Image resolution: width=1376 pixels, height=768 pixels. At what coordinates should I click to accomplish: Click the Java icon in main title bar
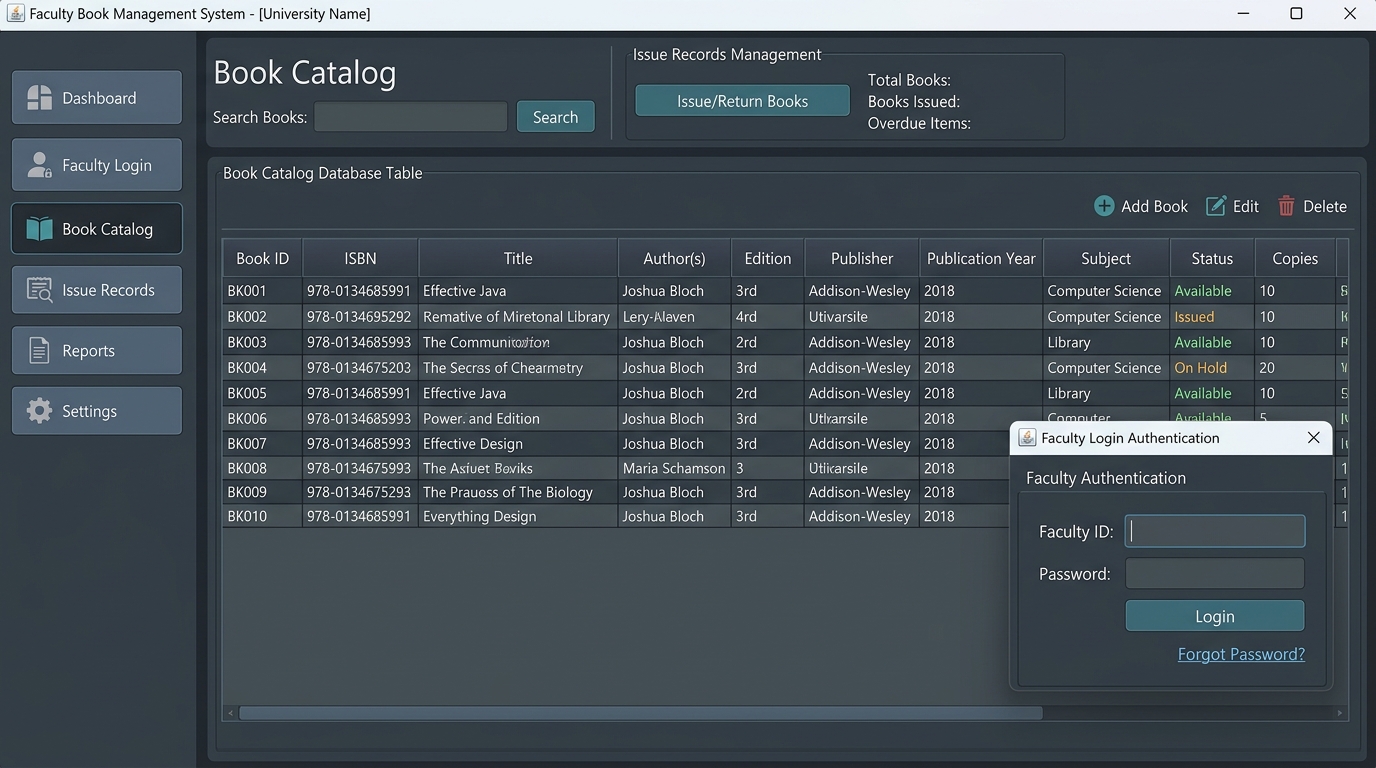pos(15,13)
